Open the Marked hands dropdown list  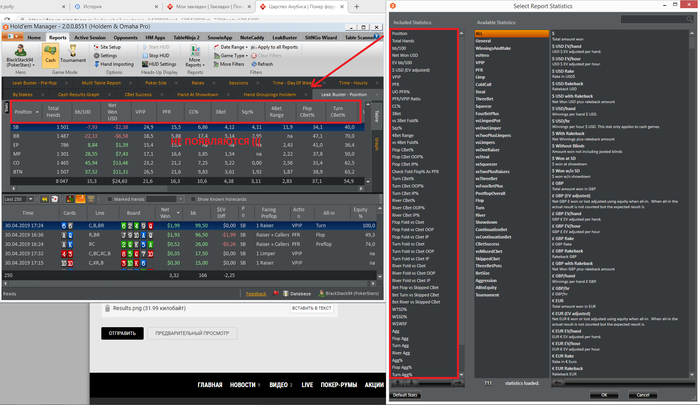click(180, 199)
